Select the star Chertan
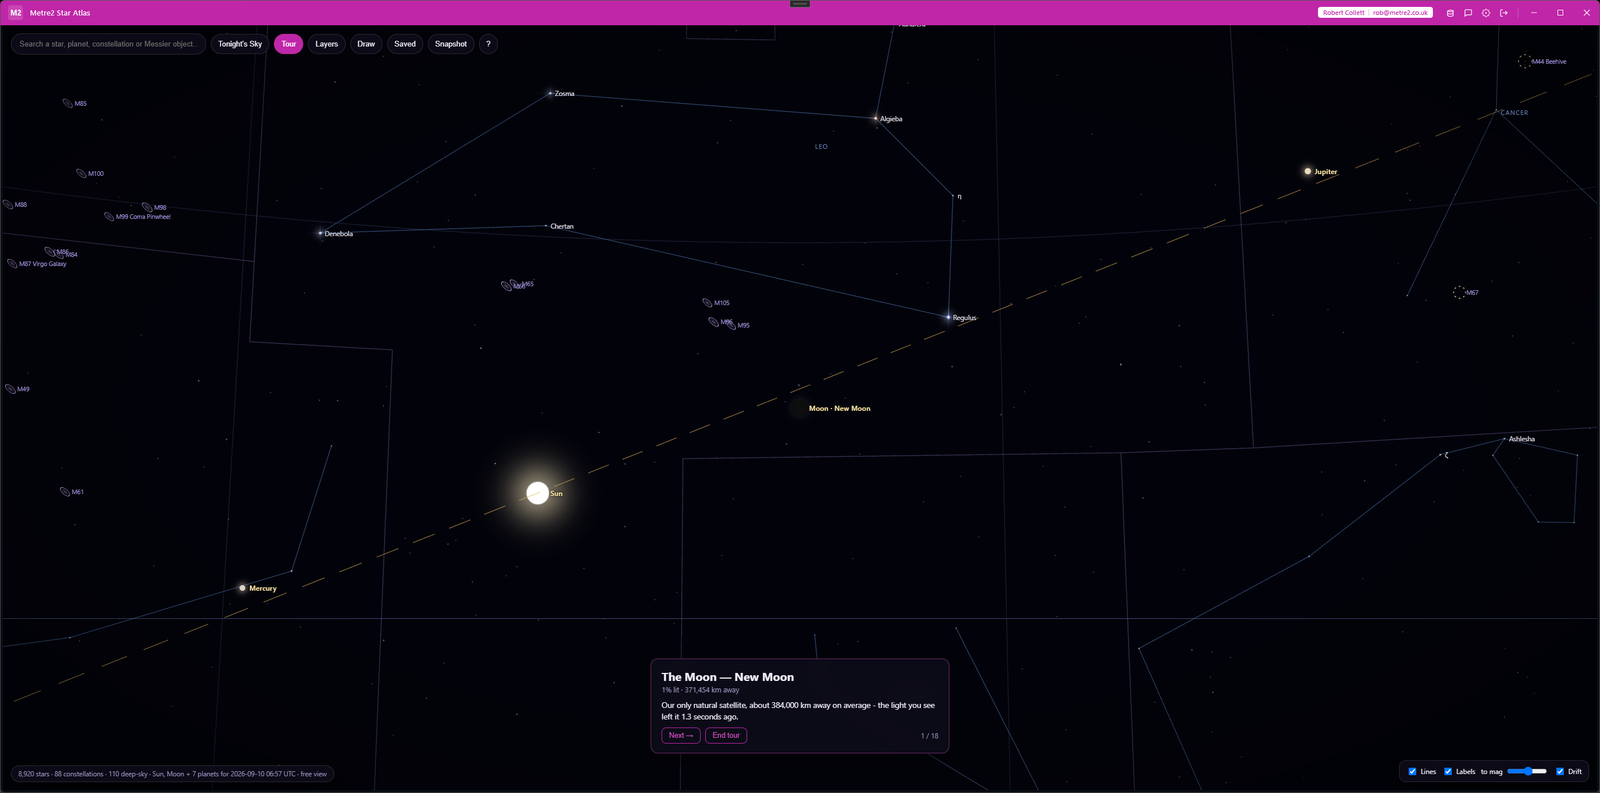Image resolution: width=1600 pixels, height=793 pixels. tap(546, 226)
